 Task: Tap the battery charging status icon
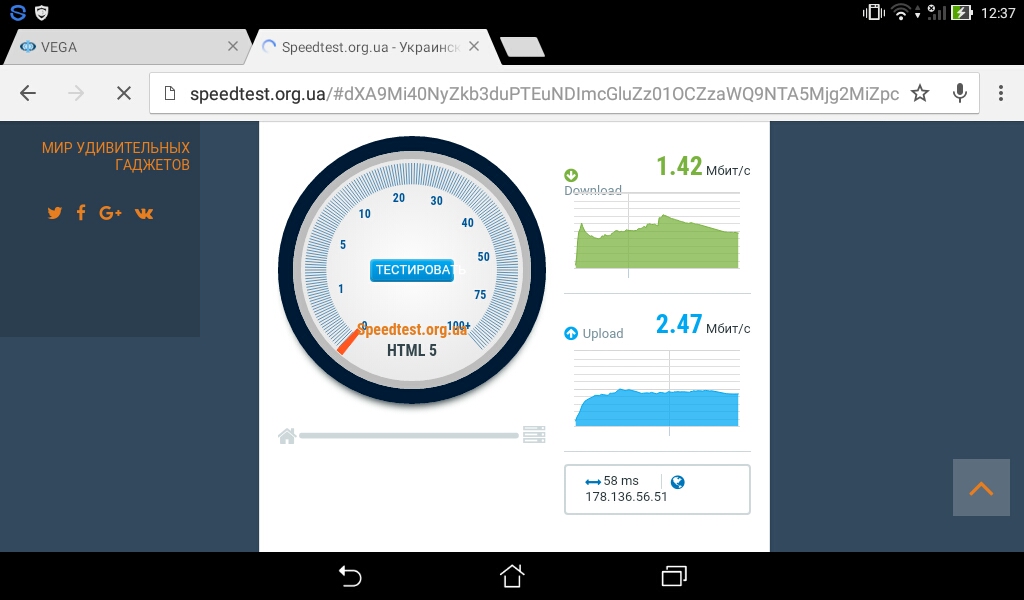click(961, 12)
